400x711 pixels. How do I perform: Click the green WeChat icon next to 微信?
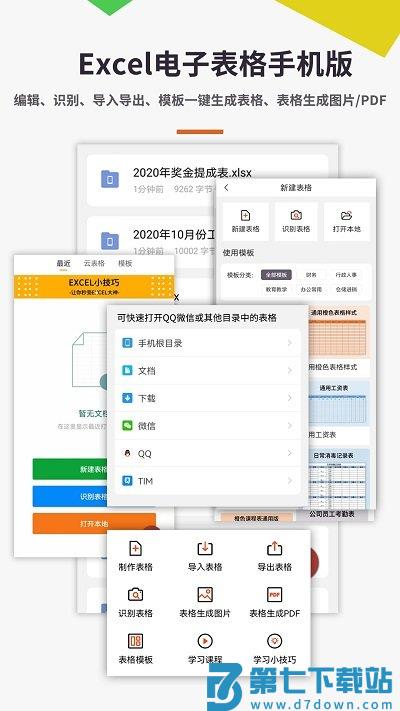tap(127, 426)
